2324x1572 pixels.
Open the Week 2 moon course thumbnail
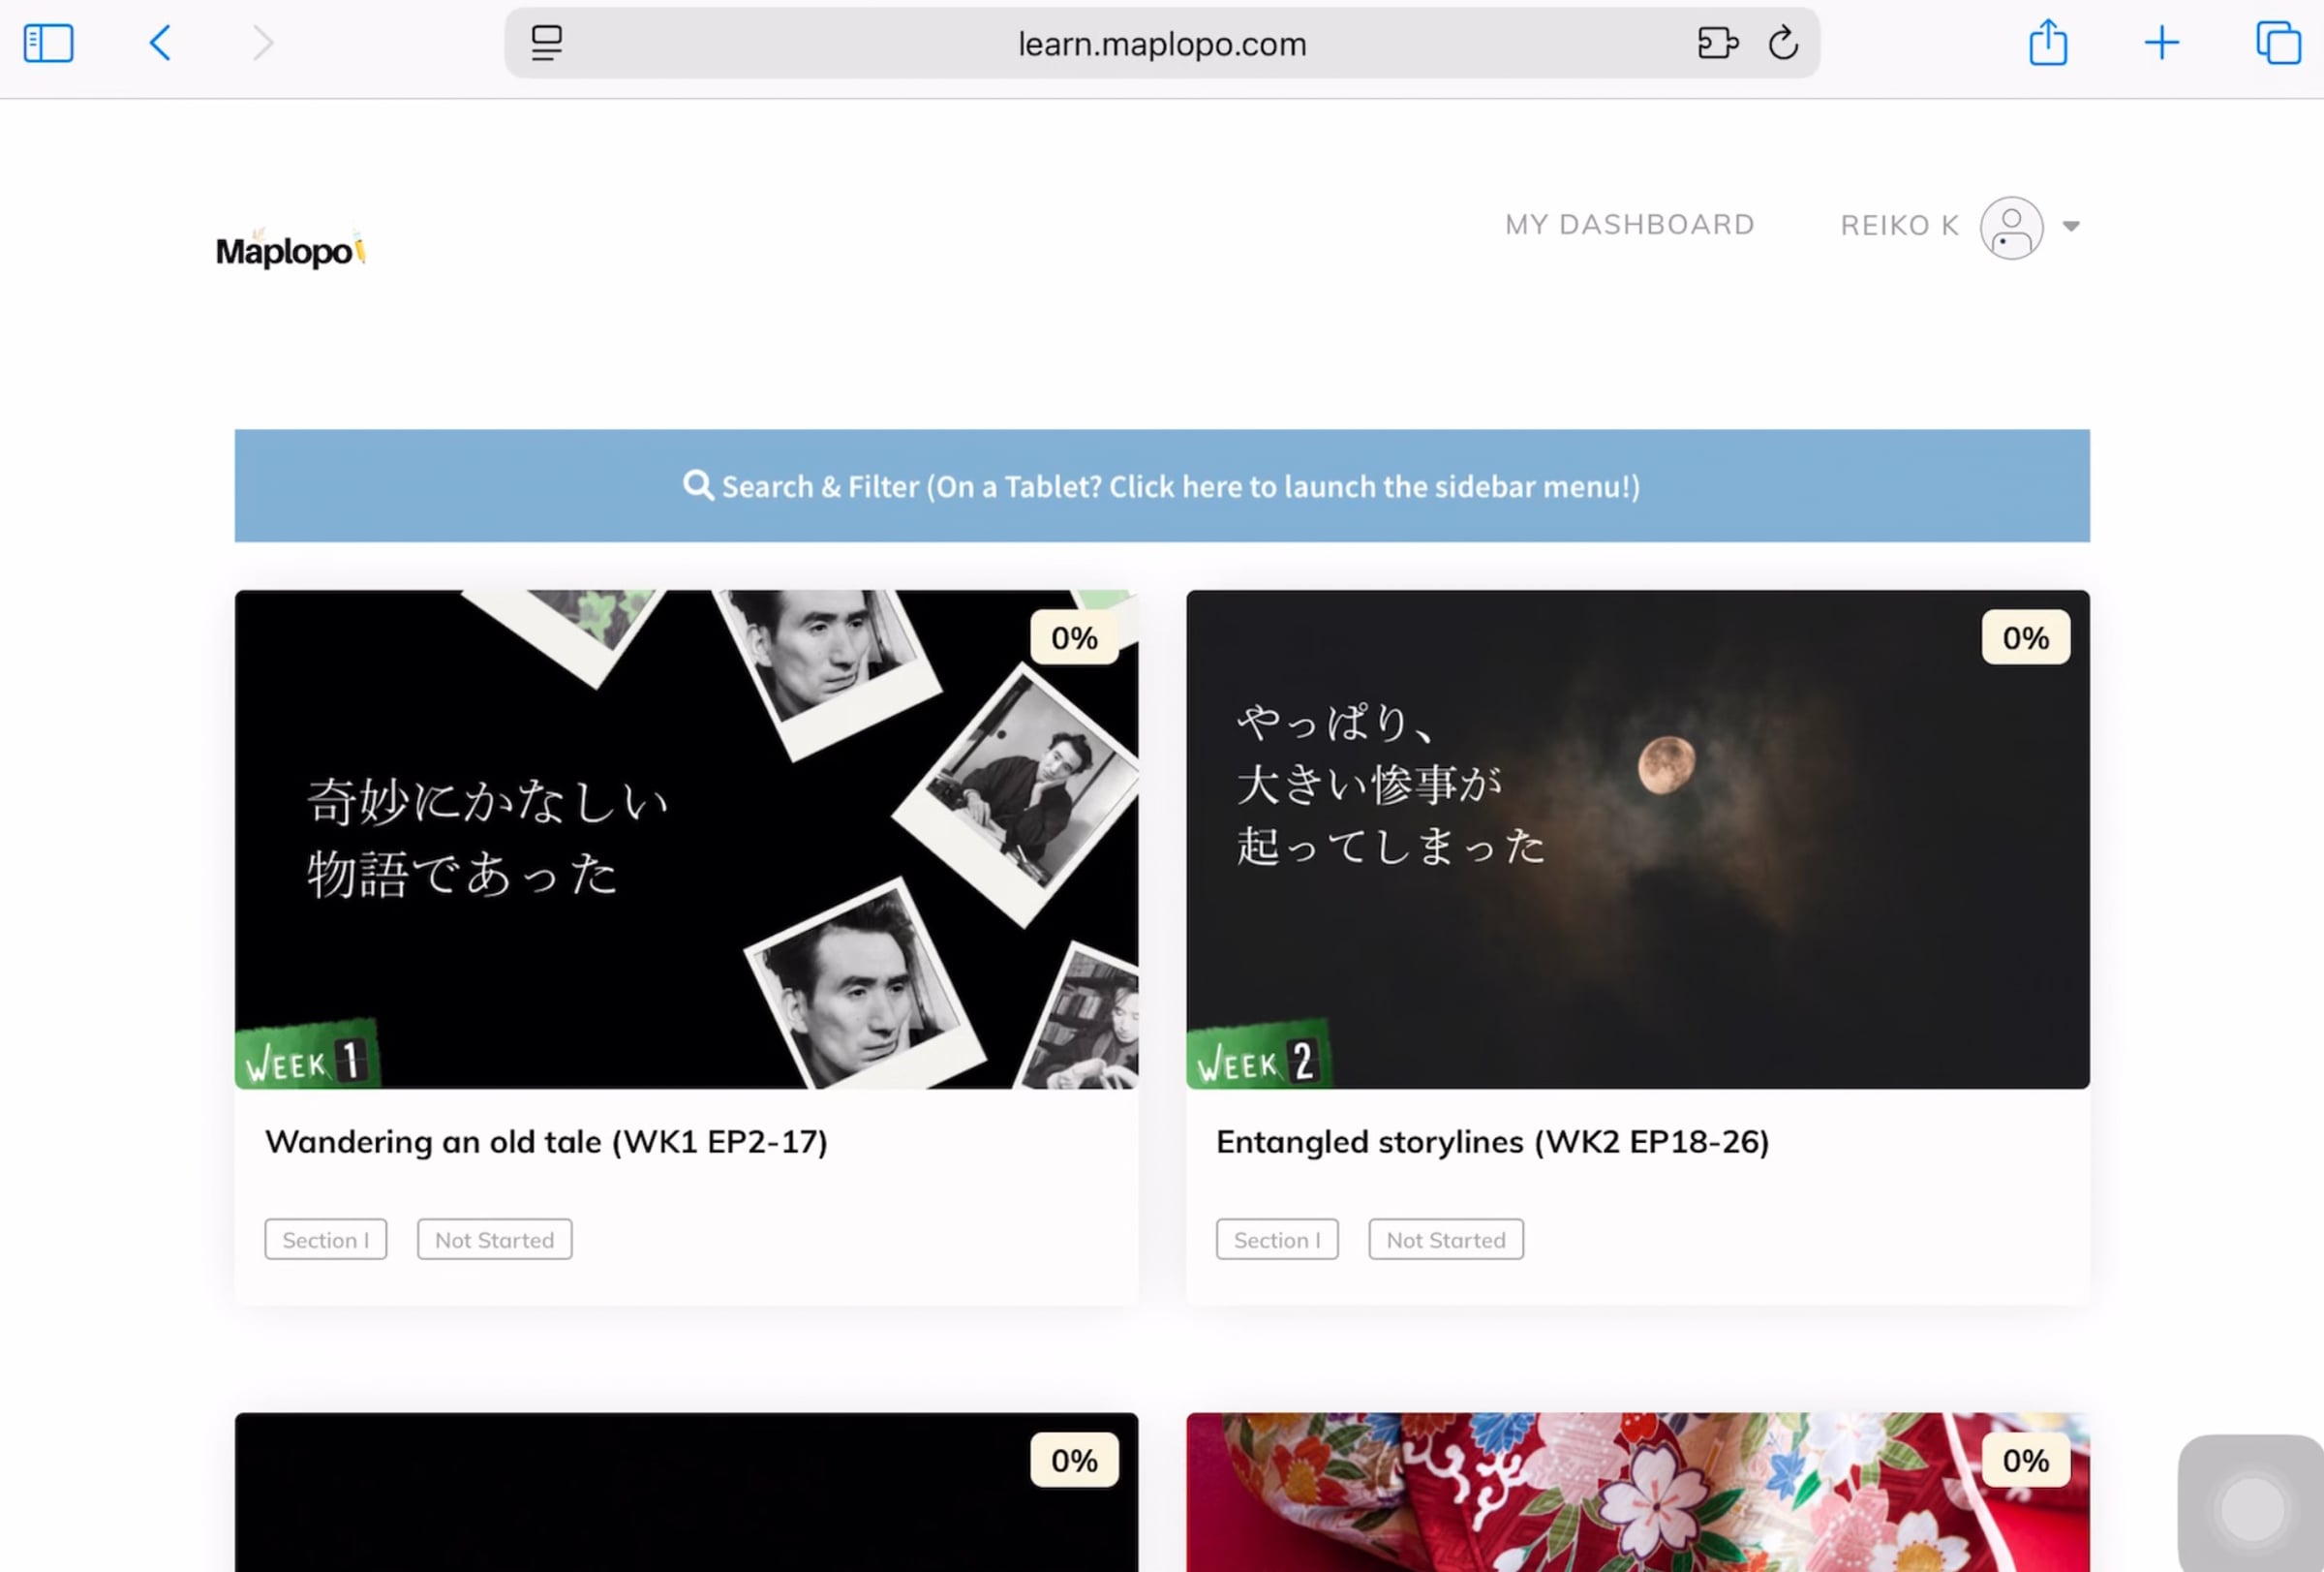coord(1638,839)
